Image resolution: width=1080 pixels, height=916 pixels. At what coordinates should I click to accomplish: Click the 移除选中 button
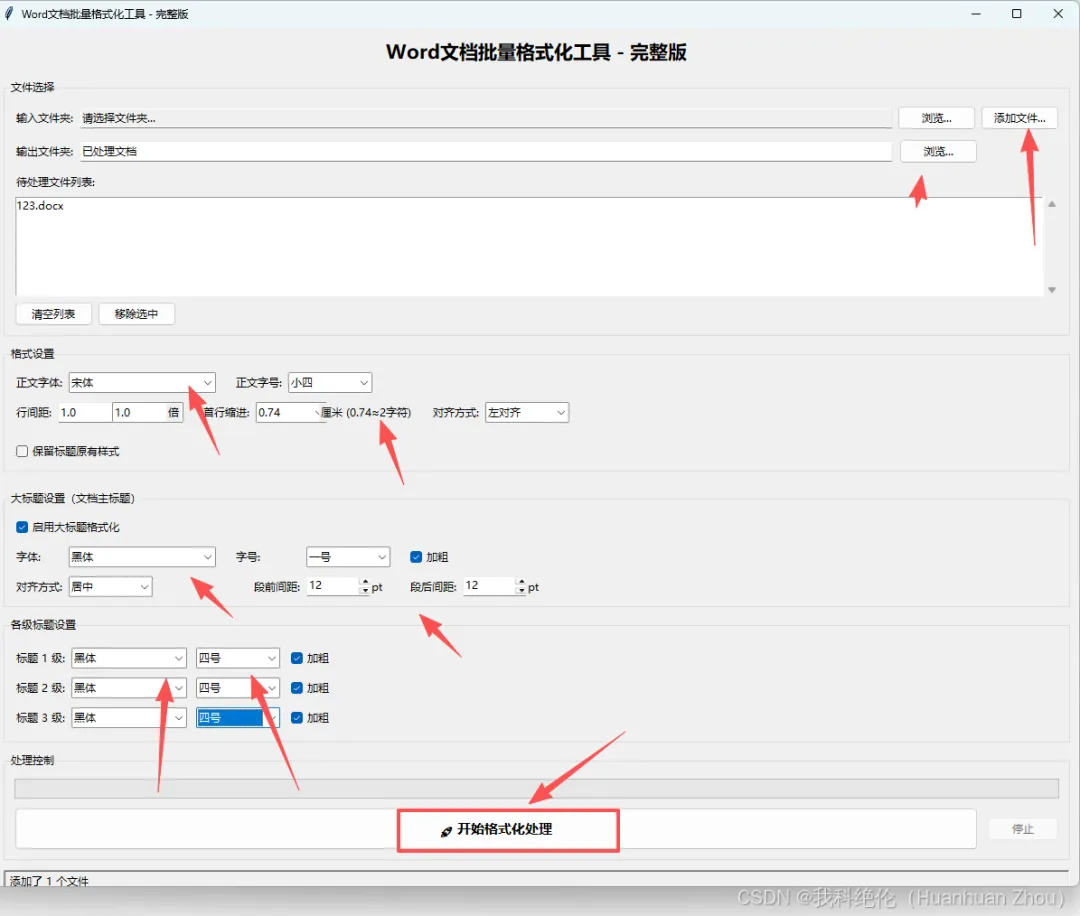tap(136, 314)
